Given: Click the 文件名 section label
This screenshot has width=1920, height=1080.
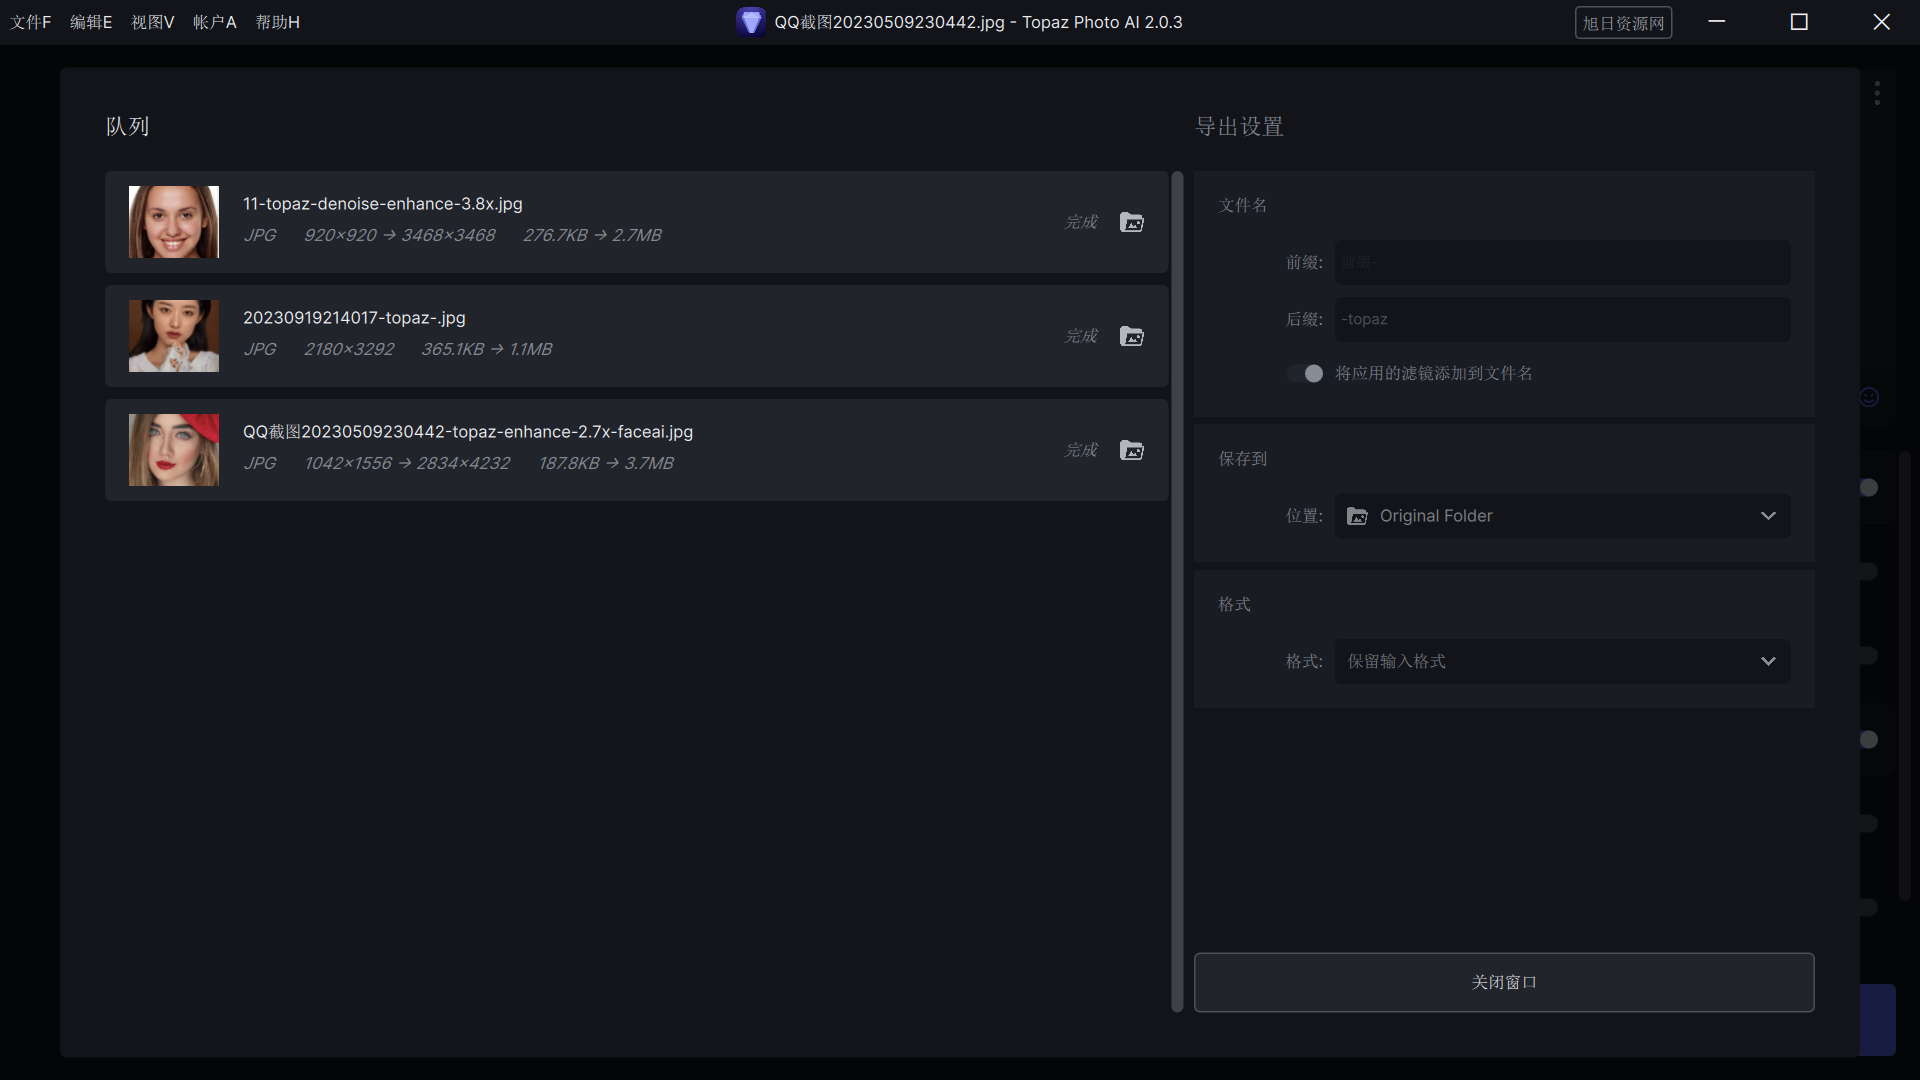Looking at the screenshot, I should pyautogui.click(x=1243, y=205).
